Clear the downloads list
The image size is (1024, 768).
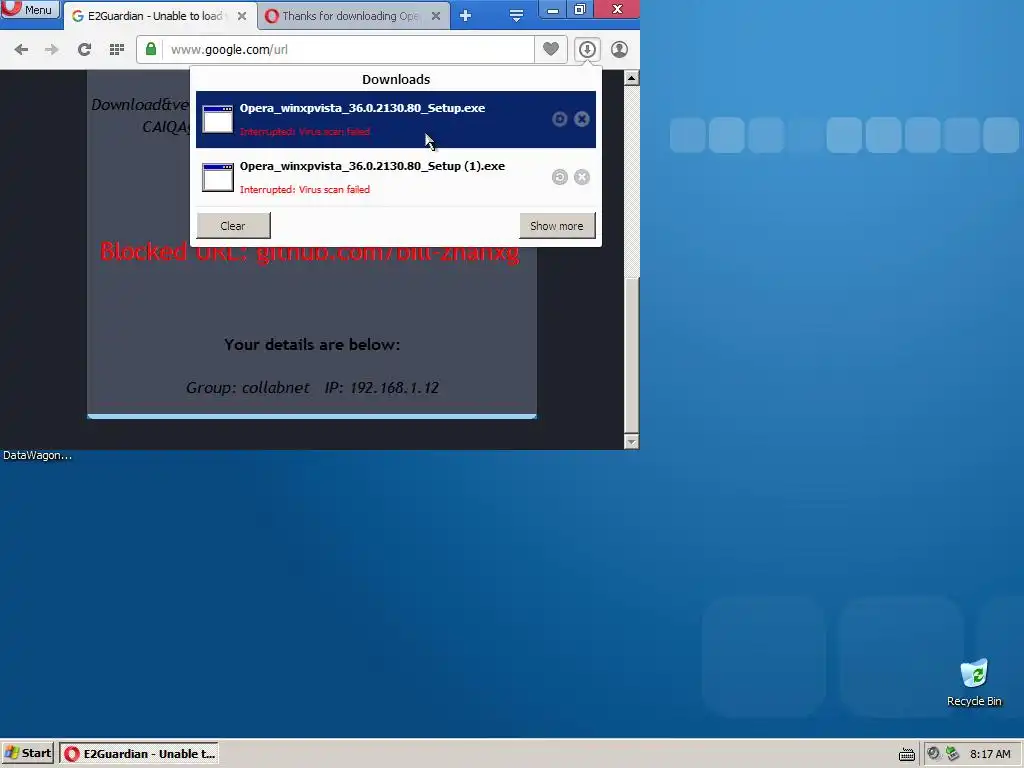click(x=233, y=226)
